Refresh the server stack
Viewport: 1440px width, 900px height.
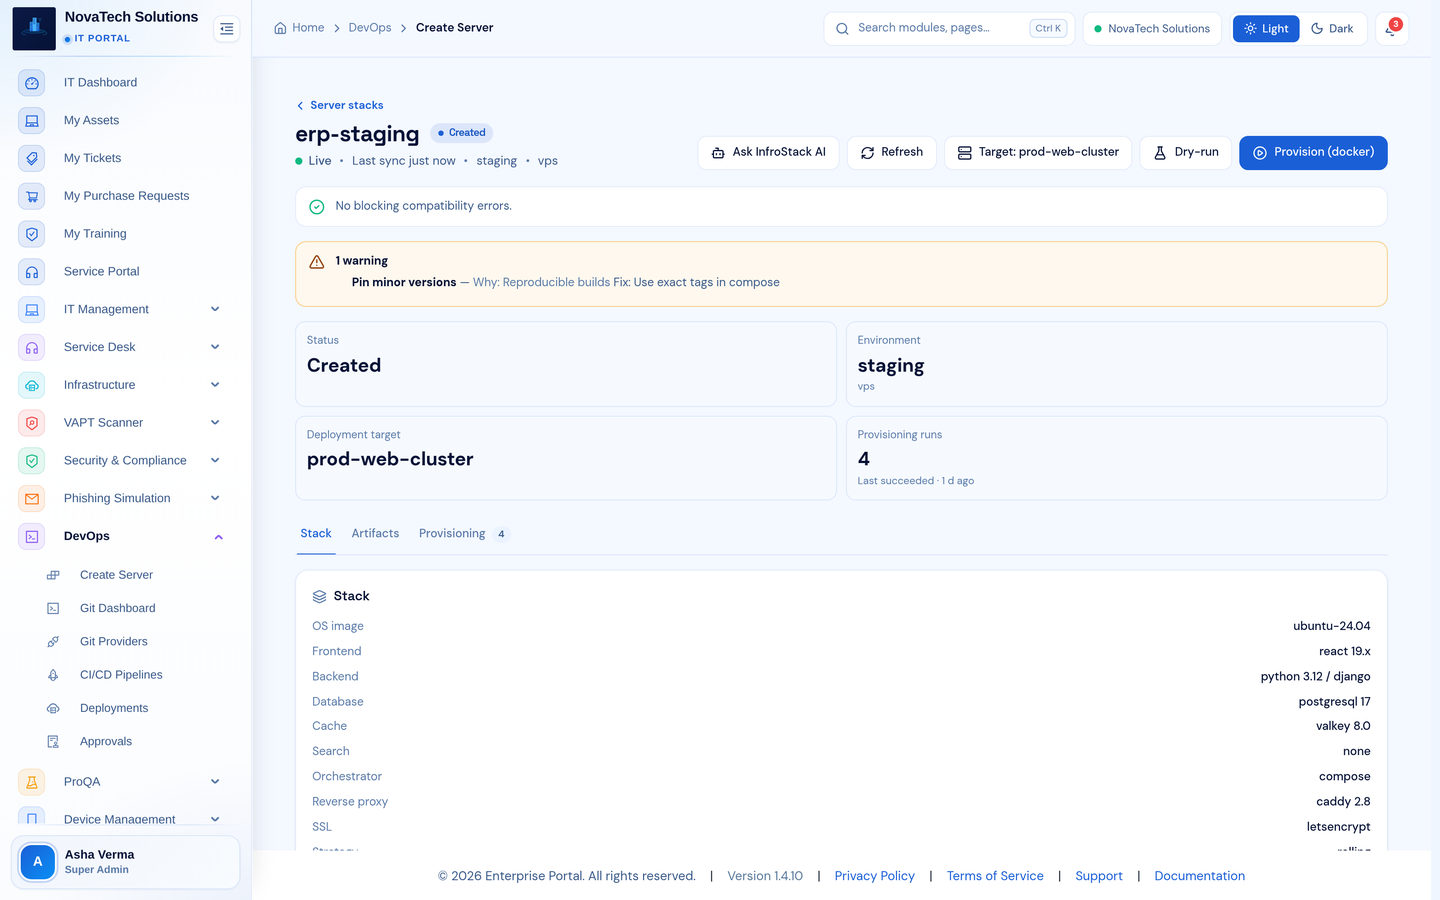point(892,153)
